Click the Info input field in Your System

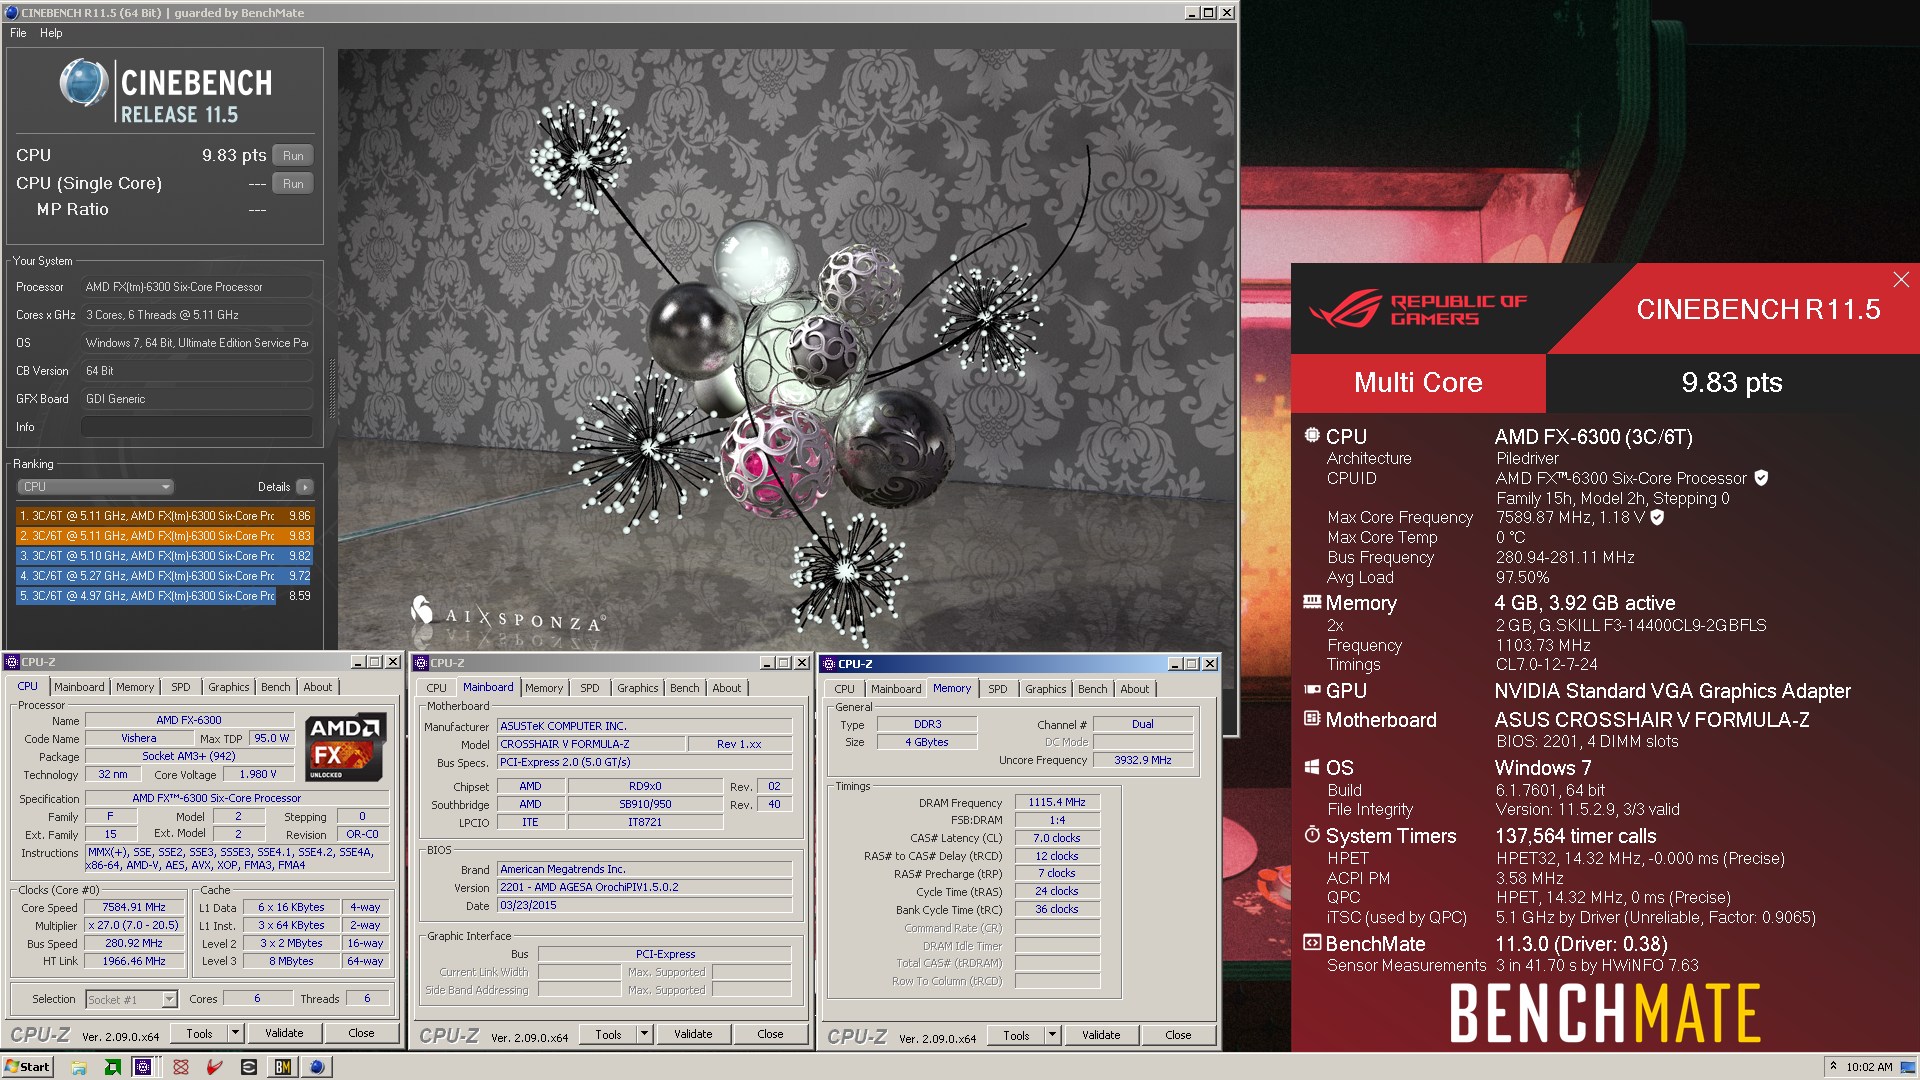(x=197, y=427)
